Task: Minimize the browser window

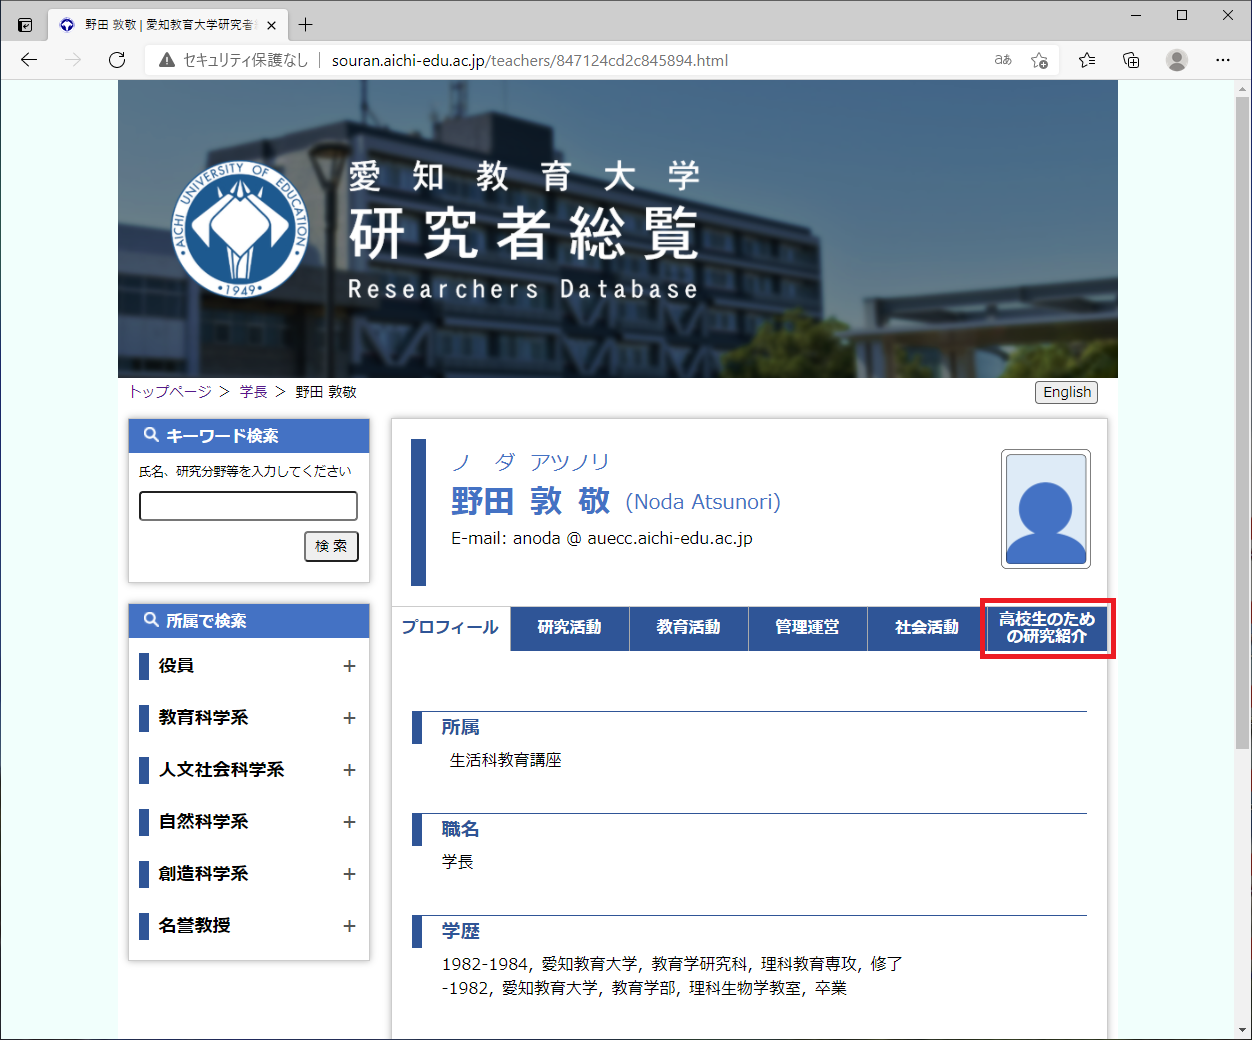Action: (1136, 15)
